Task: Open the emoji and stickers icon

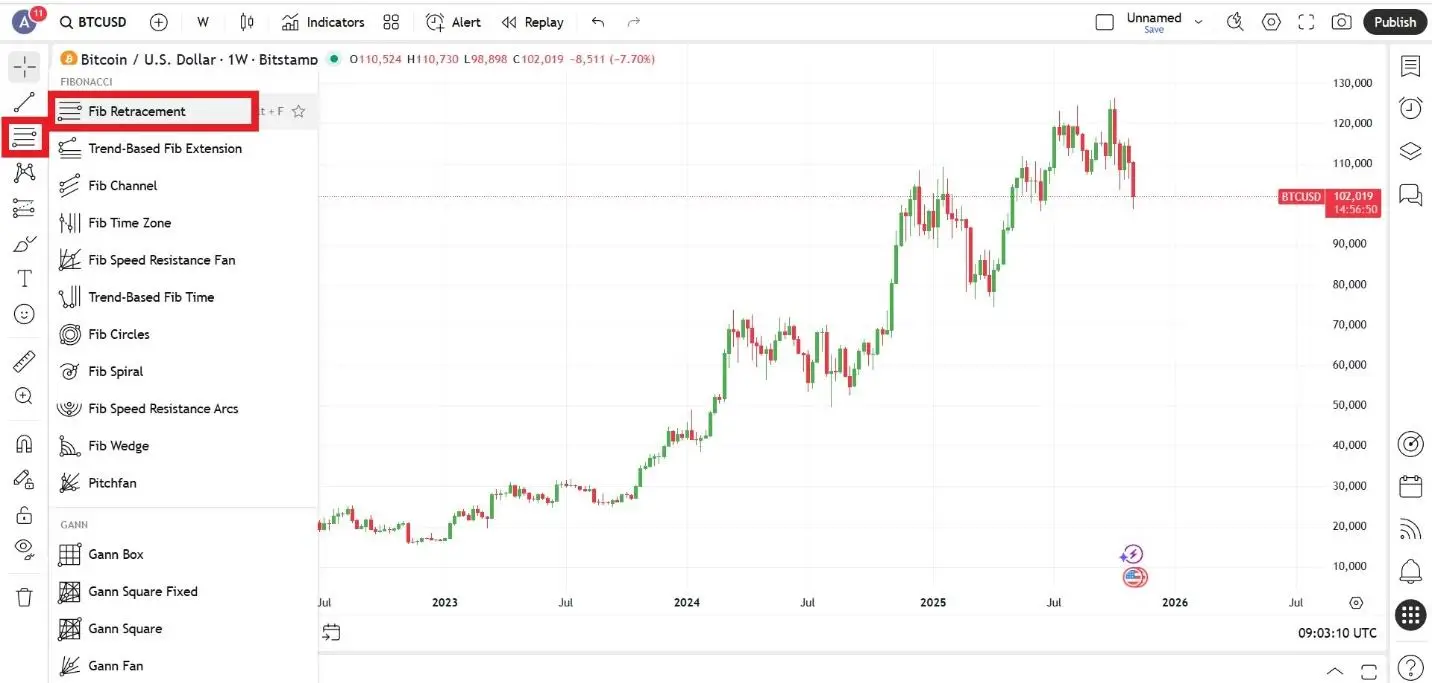Action: click(x=24, y=314)
